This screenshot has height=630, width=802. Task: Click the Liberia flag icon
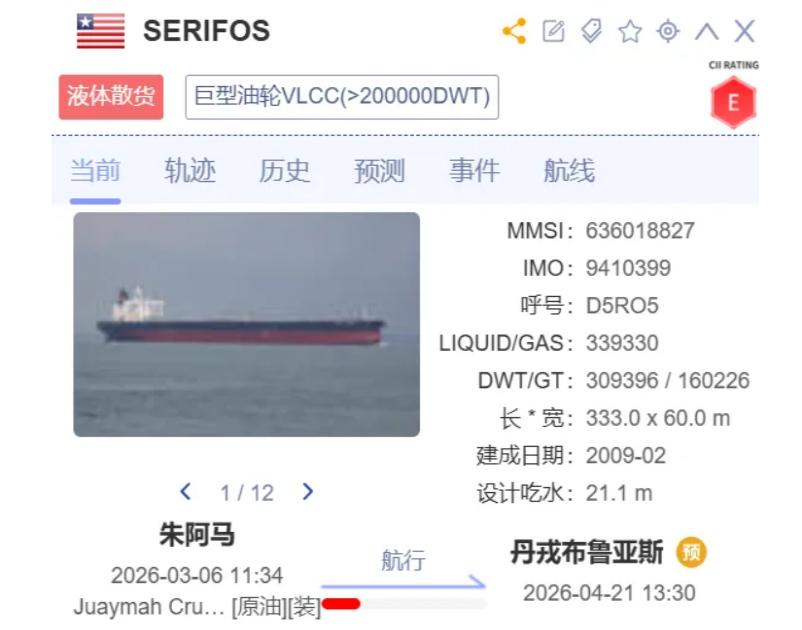[x=101, y=31]
